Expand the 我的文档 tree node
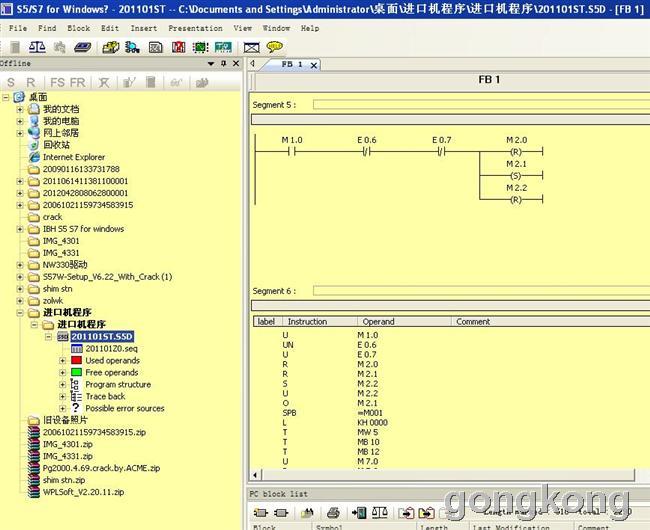Viewport: 650px width, 530px height. point(19,109)
